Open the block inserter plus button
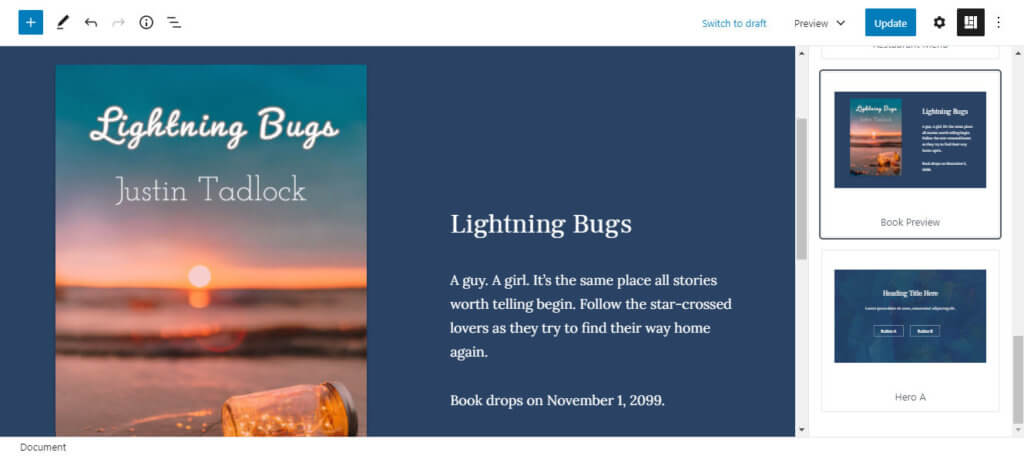1024x456 pixels. (31, 23)
